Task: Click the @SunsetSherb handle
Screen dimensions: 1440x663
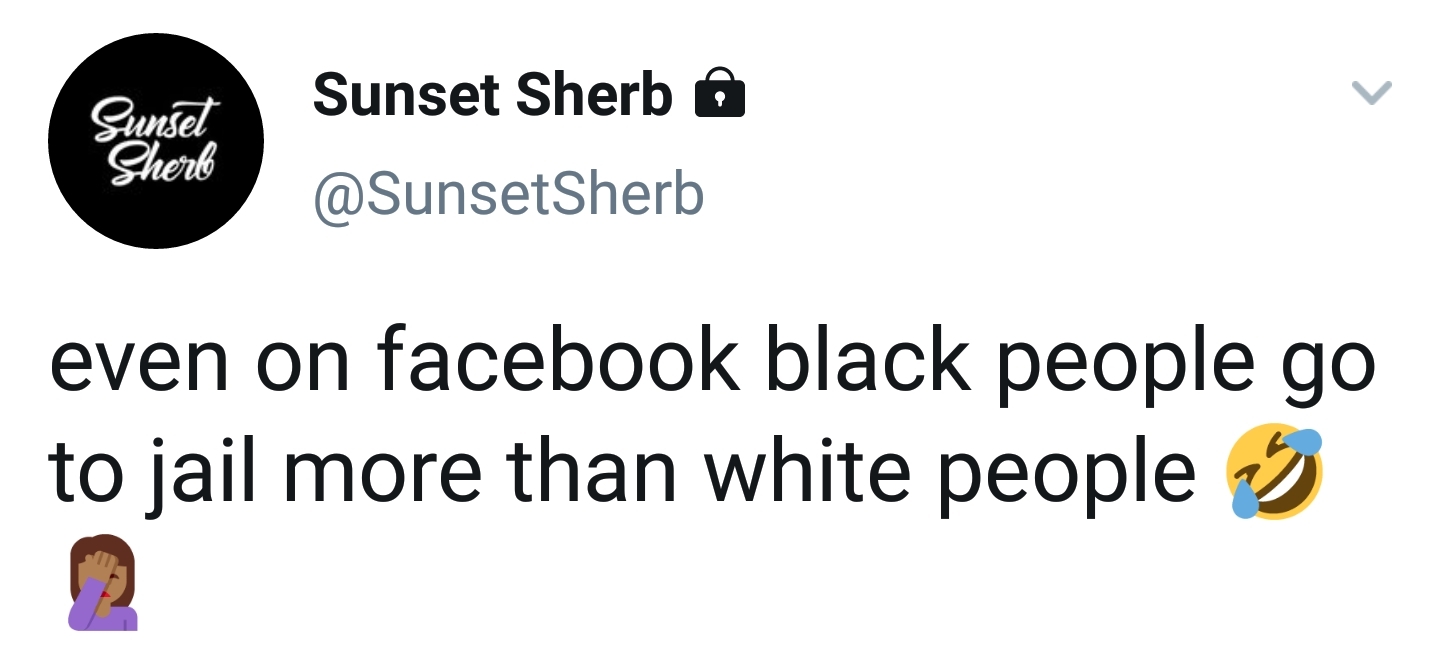Action: 508,195
